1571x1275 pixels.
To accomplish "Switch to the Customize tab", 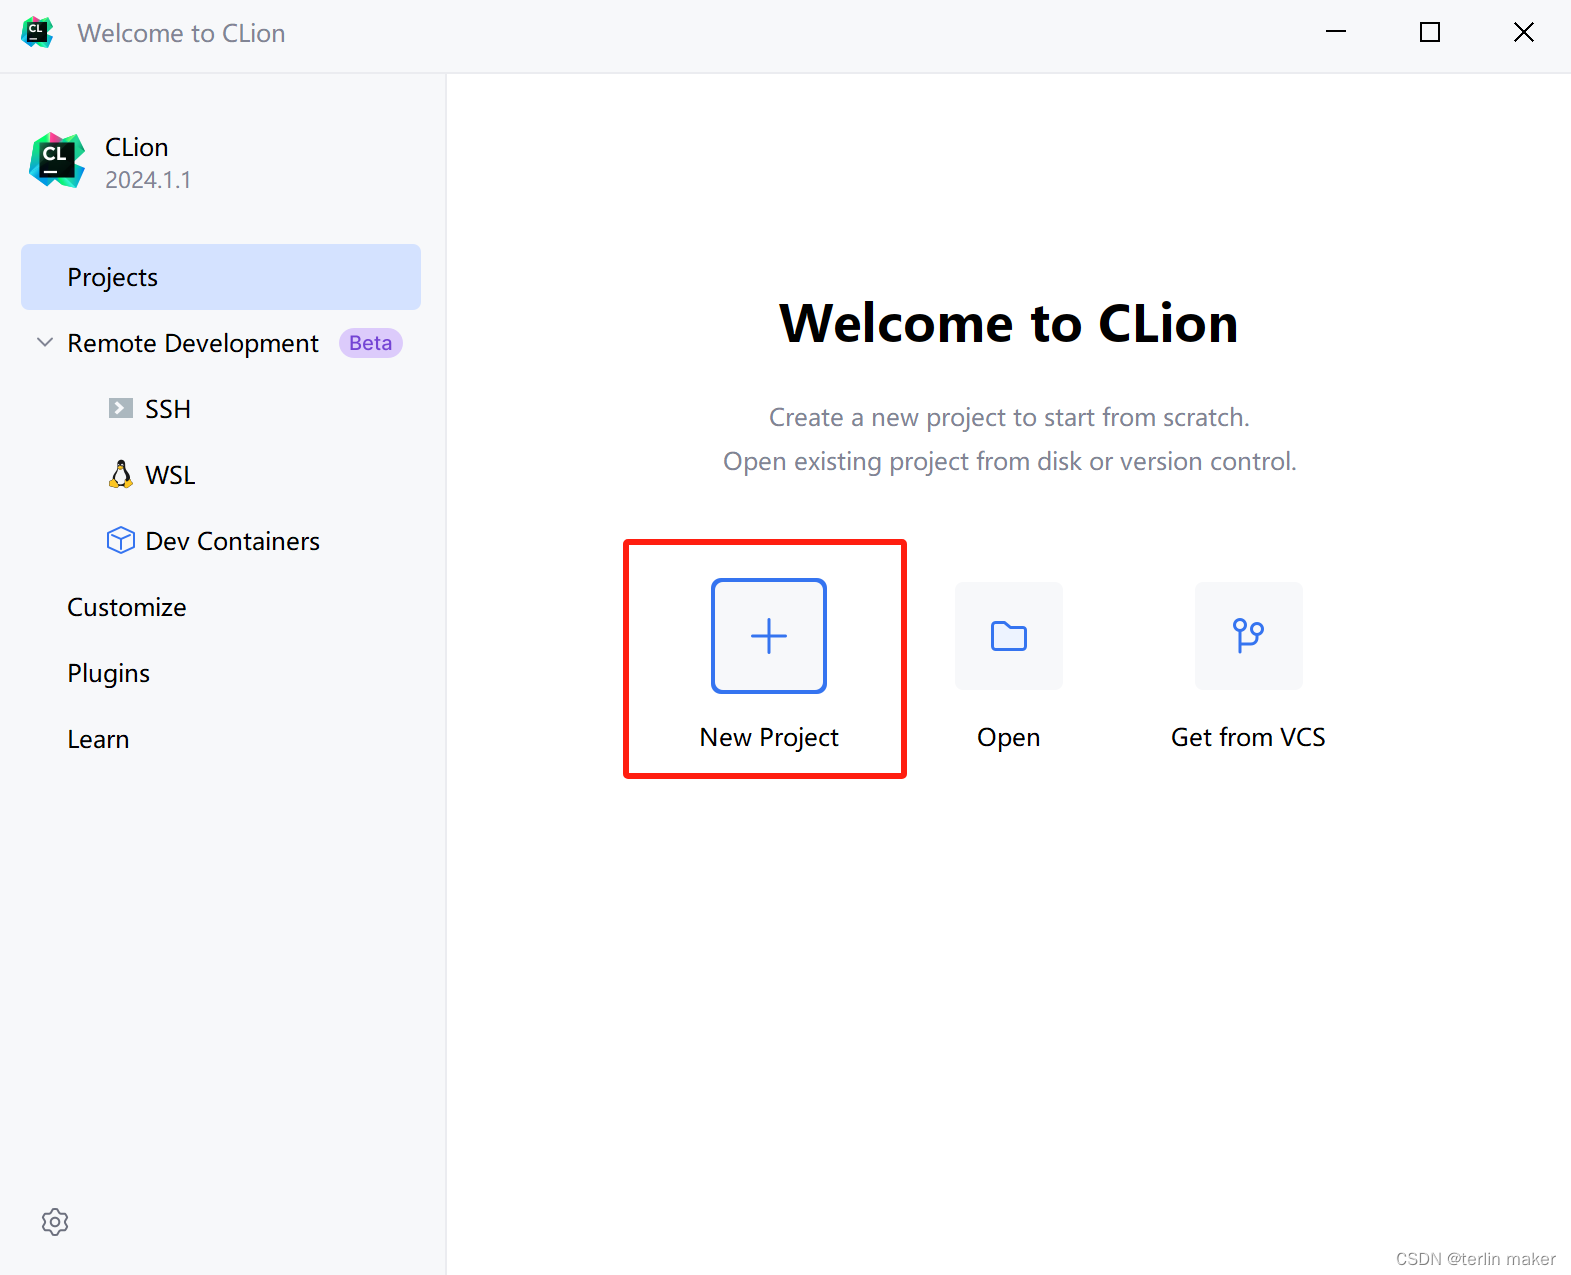I will [127, 607].
